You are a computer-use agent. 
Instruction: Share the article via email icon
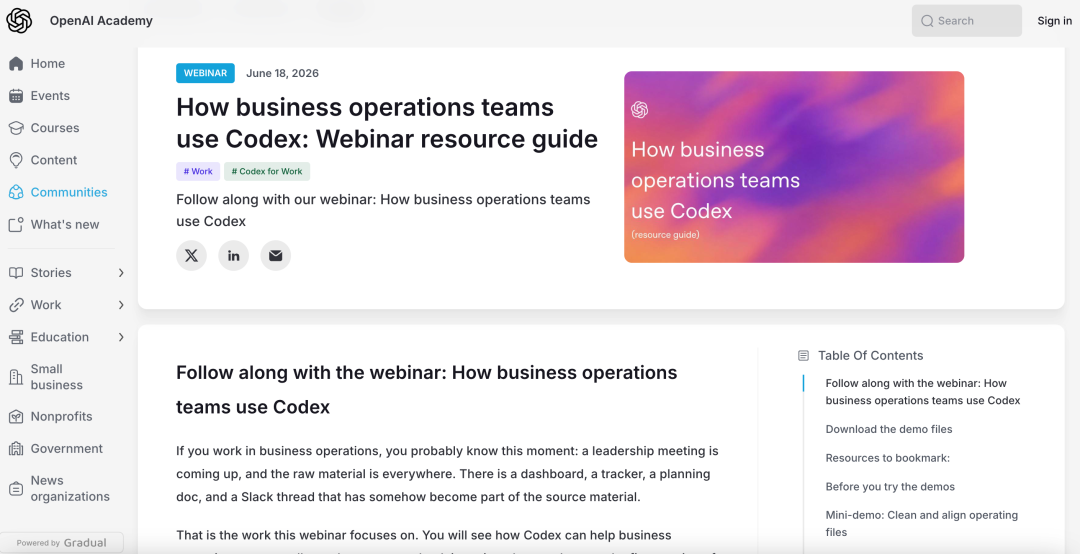click(x=276, y=256)
